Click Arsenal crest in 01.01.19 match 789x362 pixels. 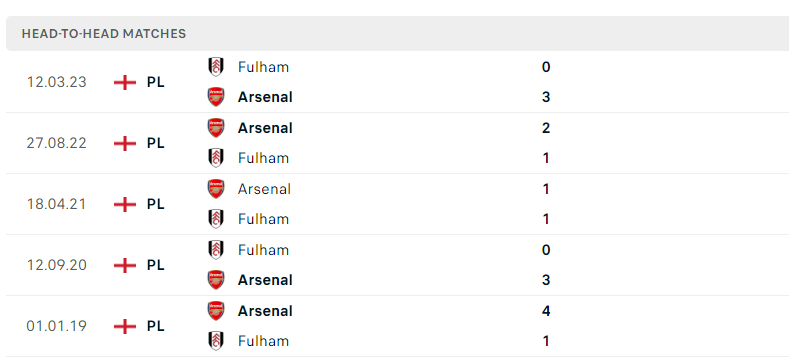pyautogui.click(x=216, y=311)
